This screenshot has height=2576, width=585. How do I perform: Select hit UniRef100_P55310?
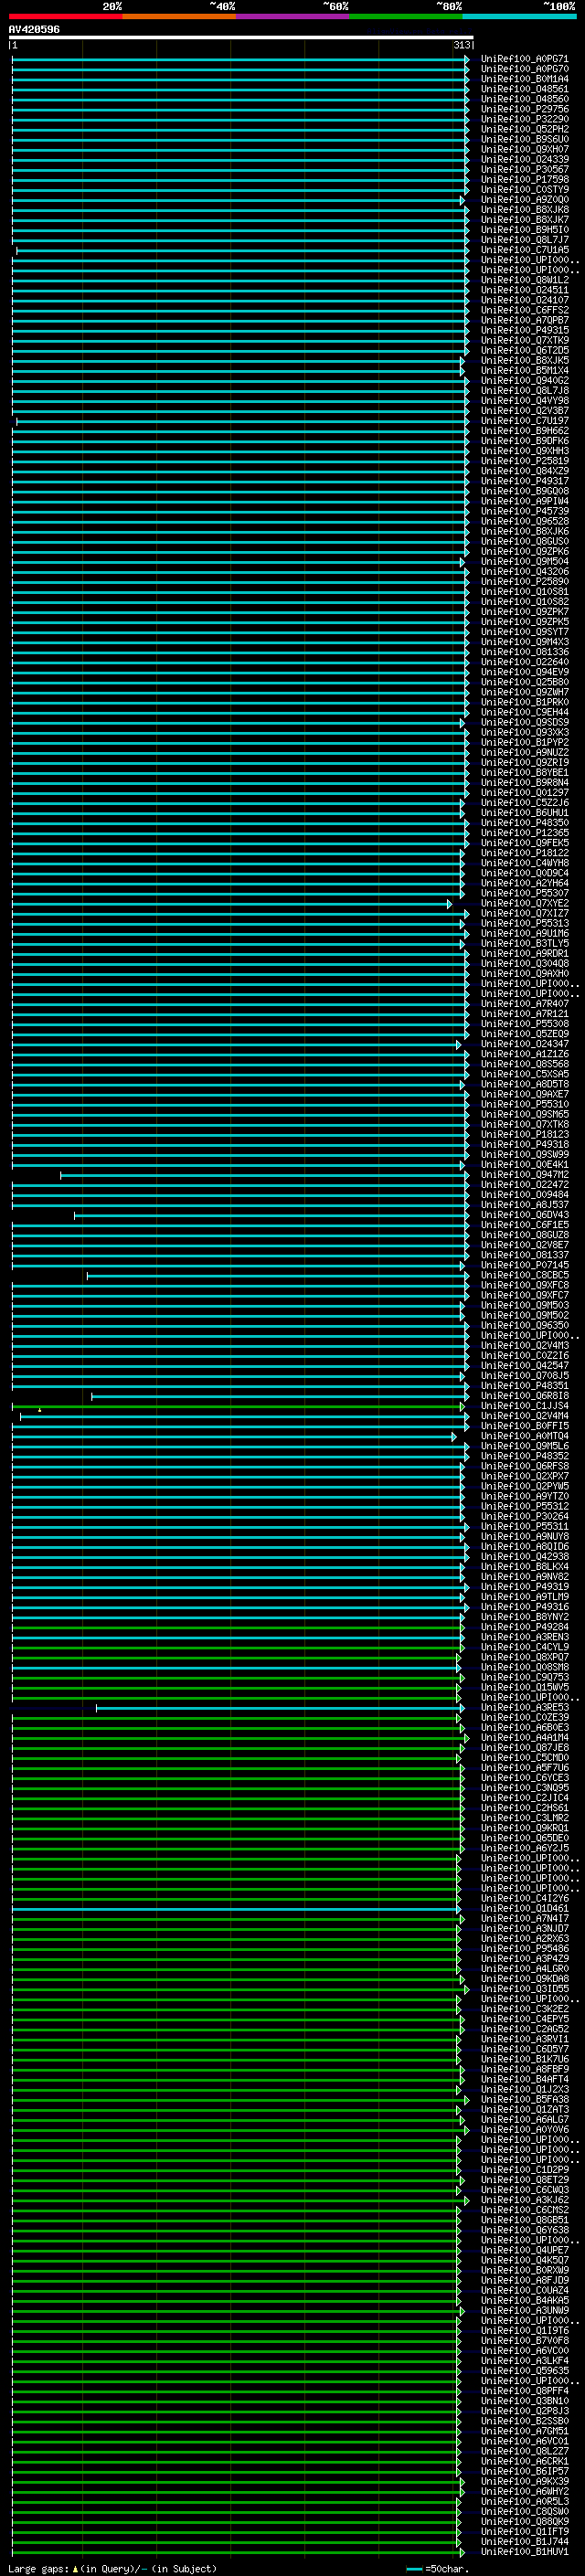524,1104
